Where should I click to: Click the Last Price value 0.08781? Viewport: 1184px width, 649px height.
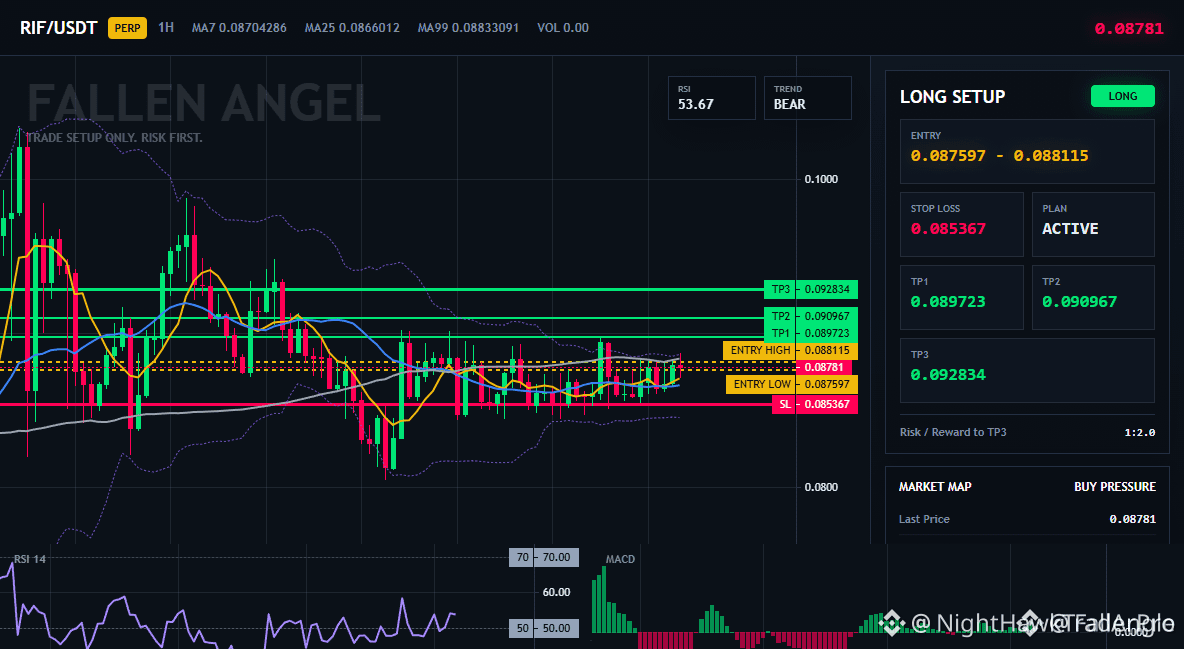click(x=1133, y=519)
